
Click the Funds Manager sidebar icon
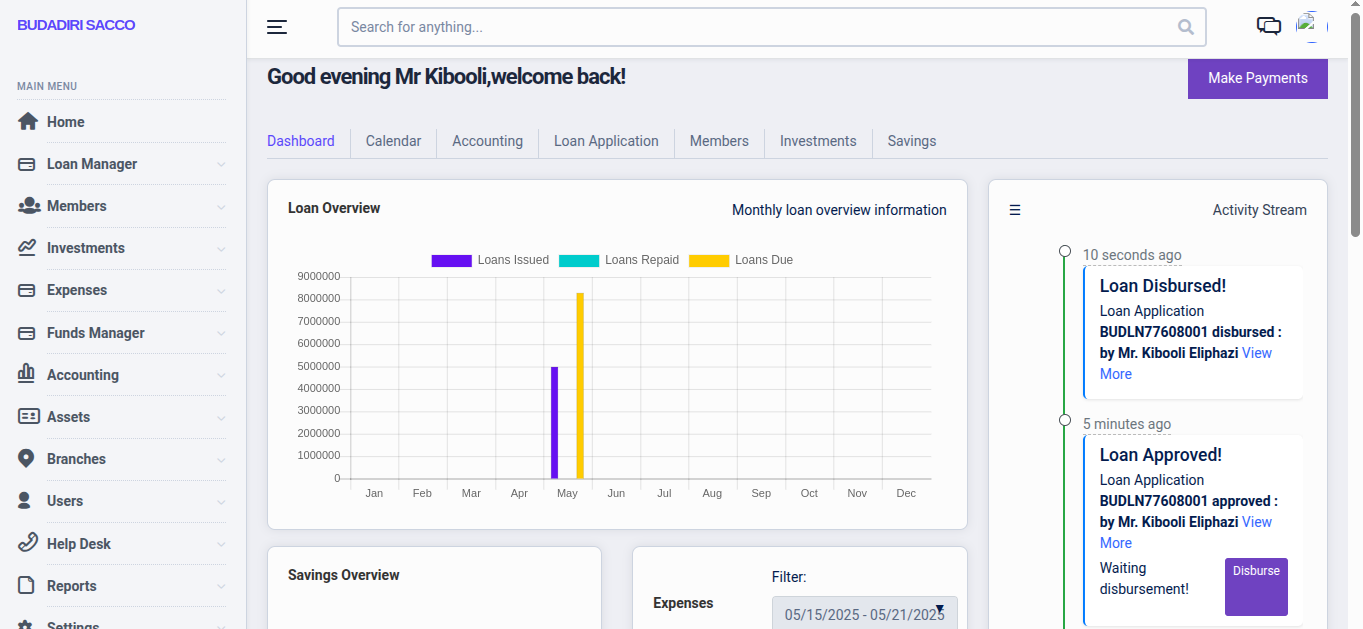[28, 332]
